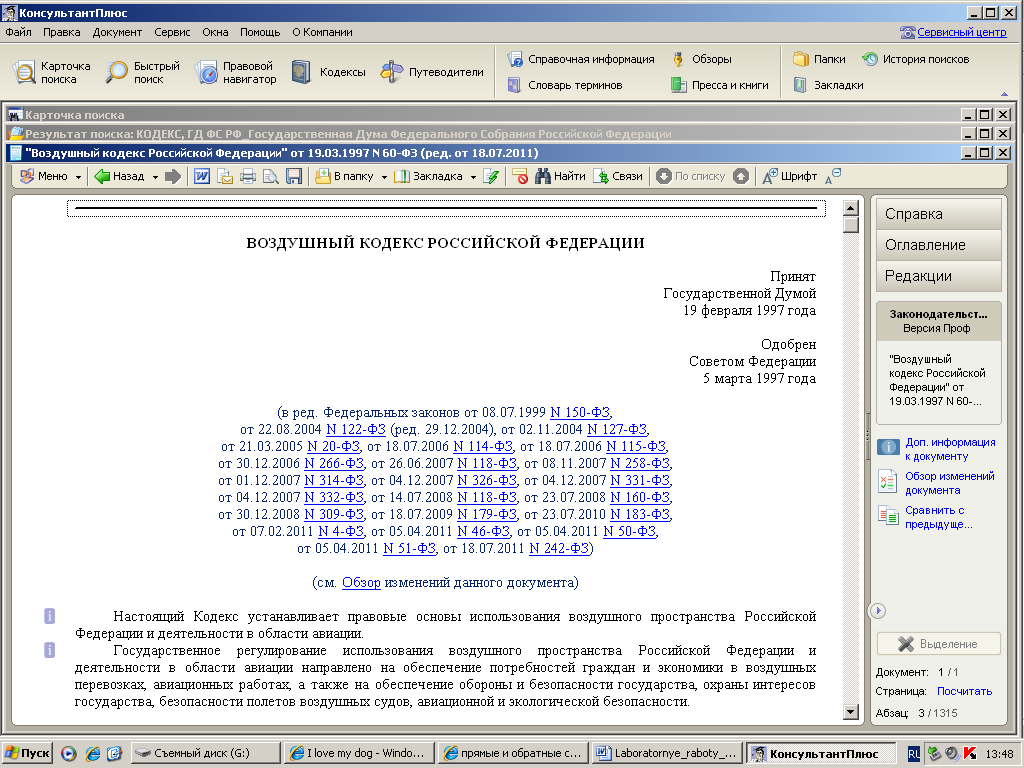
Task: Switch to Редакции tab
Action: click(x=938, y=276)
